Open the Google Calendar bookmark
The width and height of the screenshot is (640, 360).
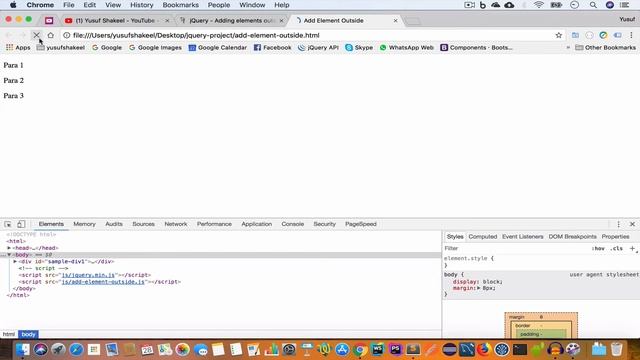(218, 47)
